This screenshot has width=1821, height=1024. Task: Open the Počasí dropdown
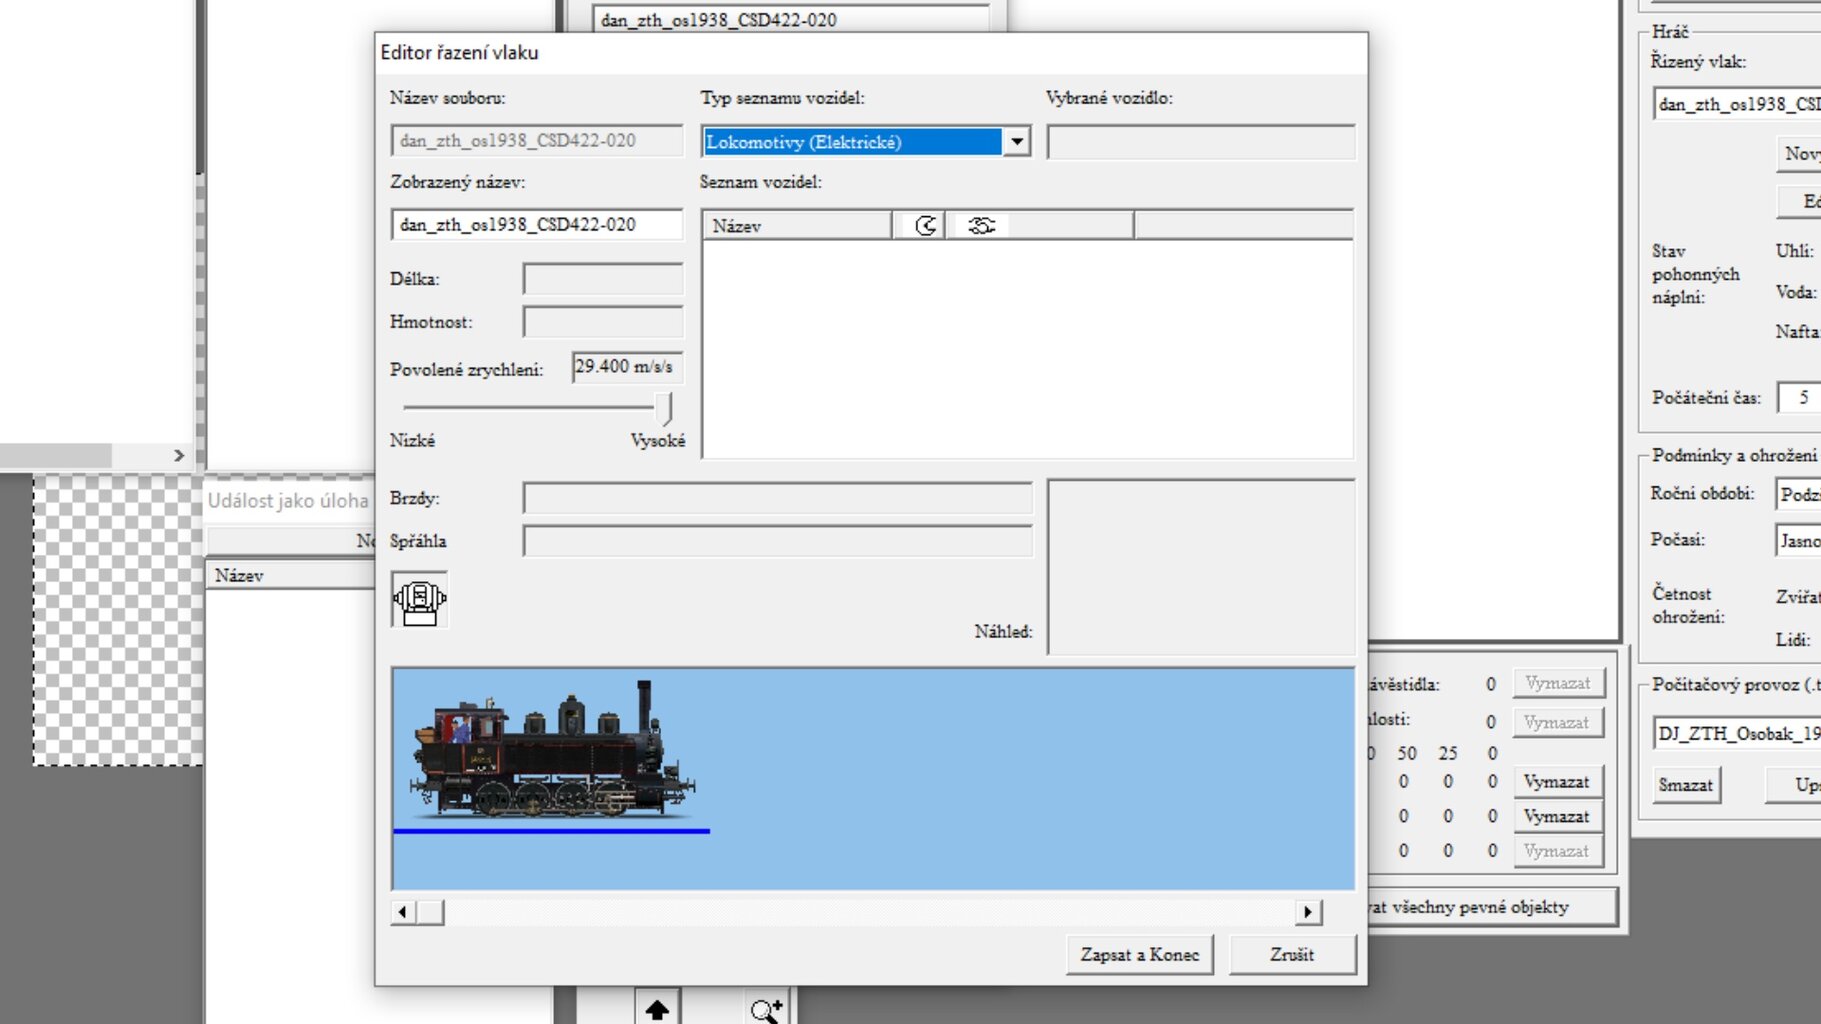pyautogui.click(x=1798, y=540)
